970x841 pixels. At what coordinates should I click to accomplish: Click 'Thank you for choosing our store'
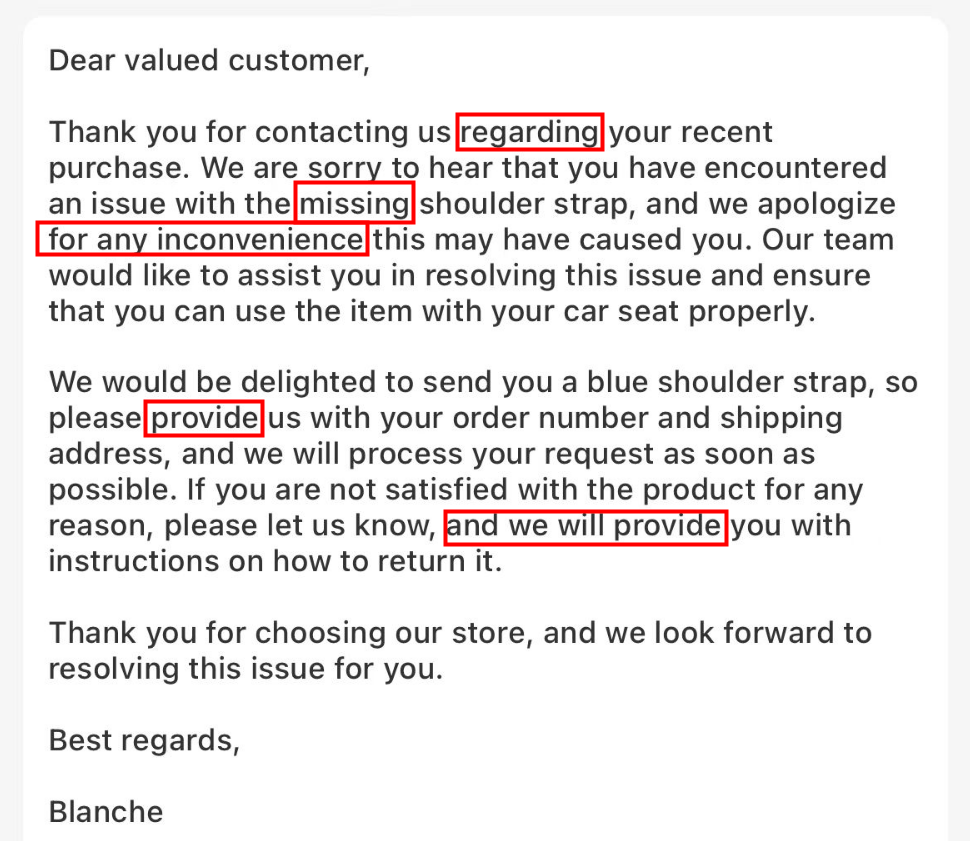click(x=291, y=633)
